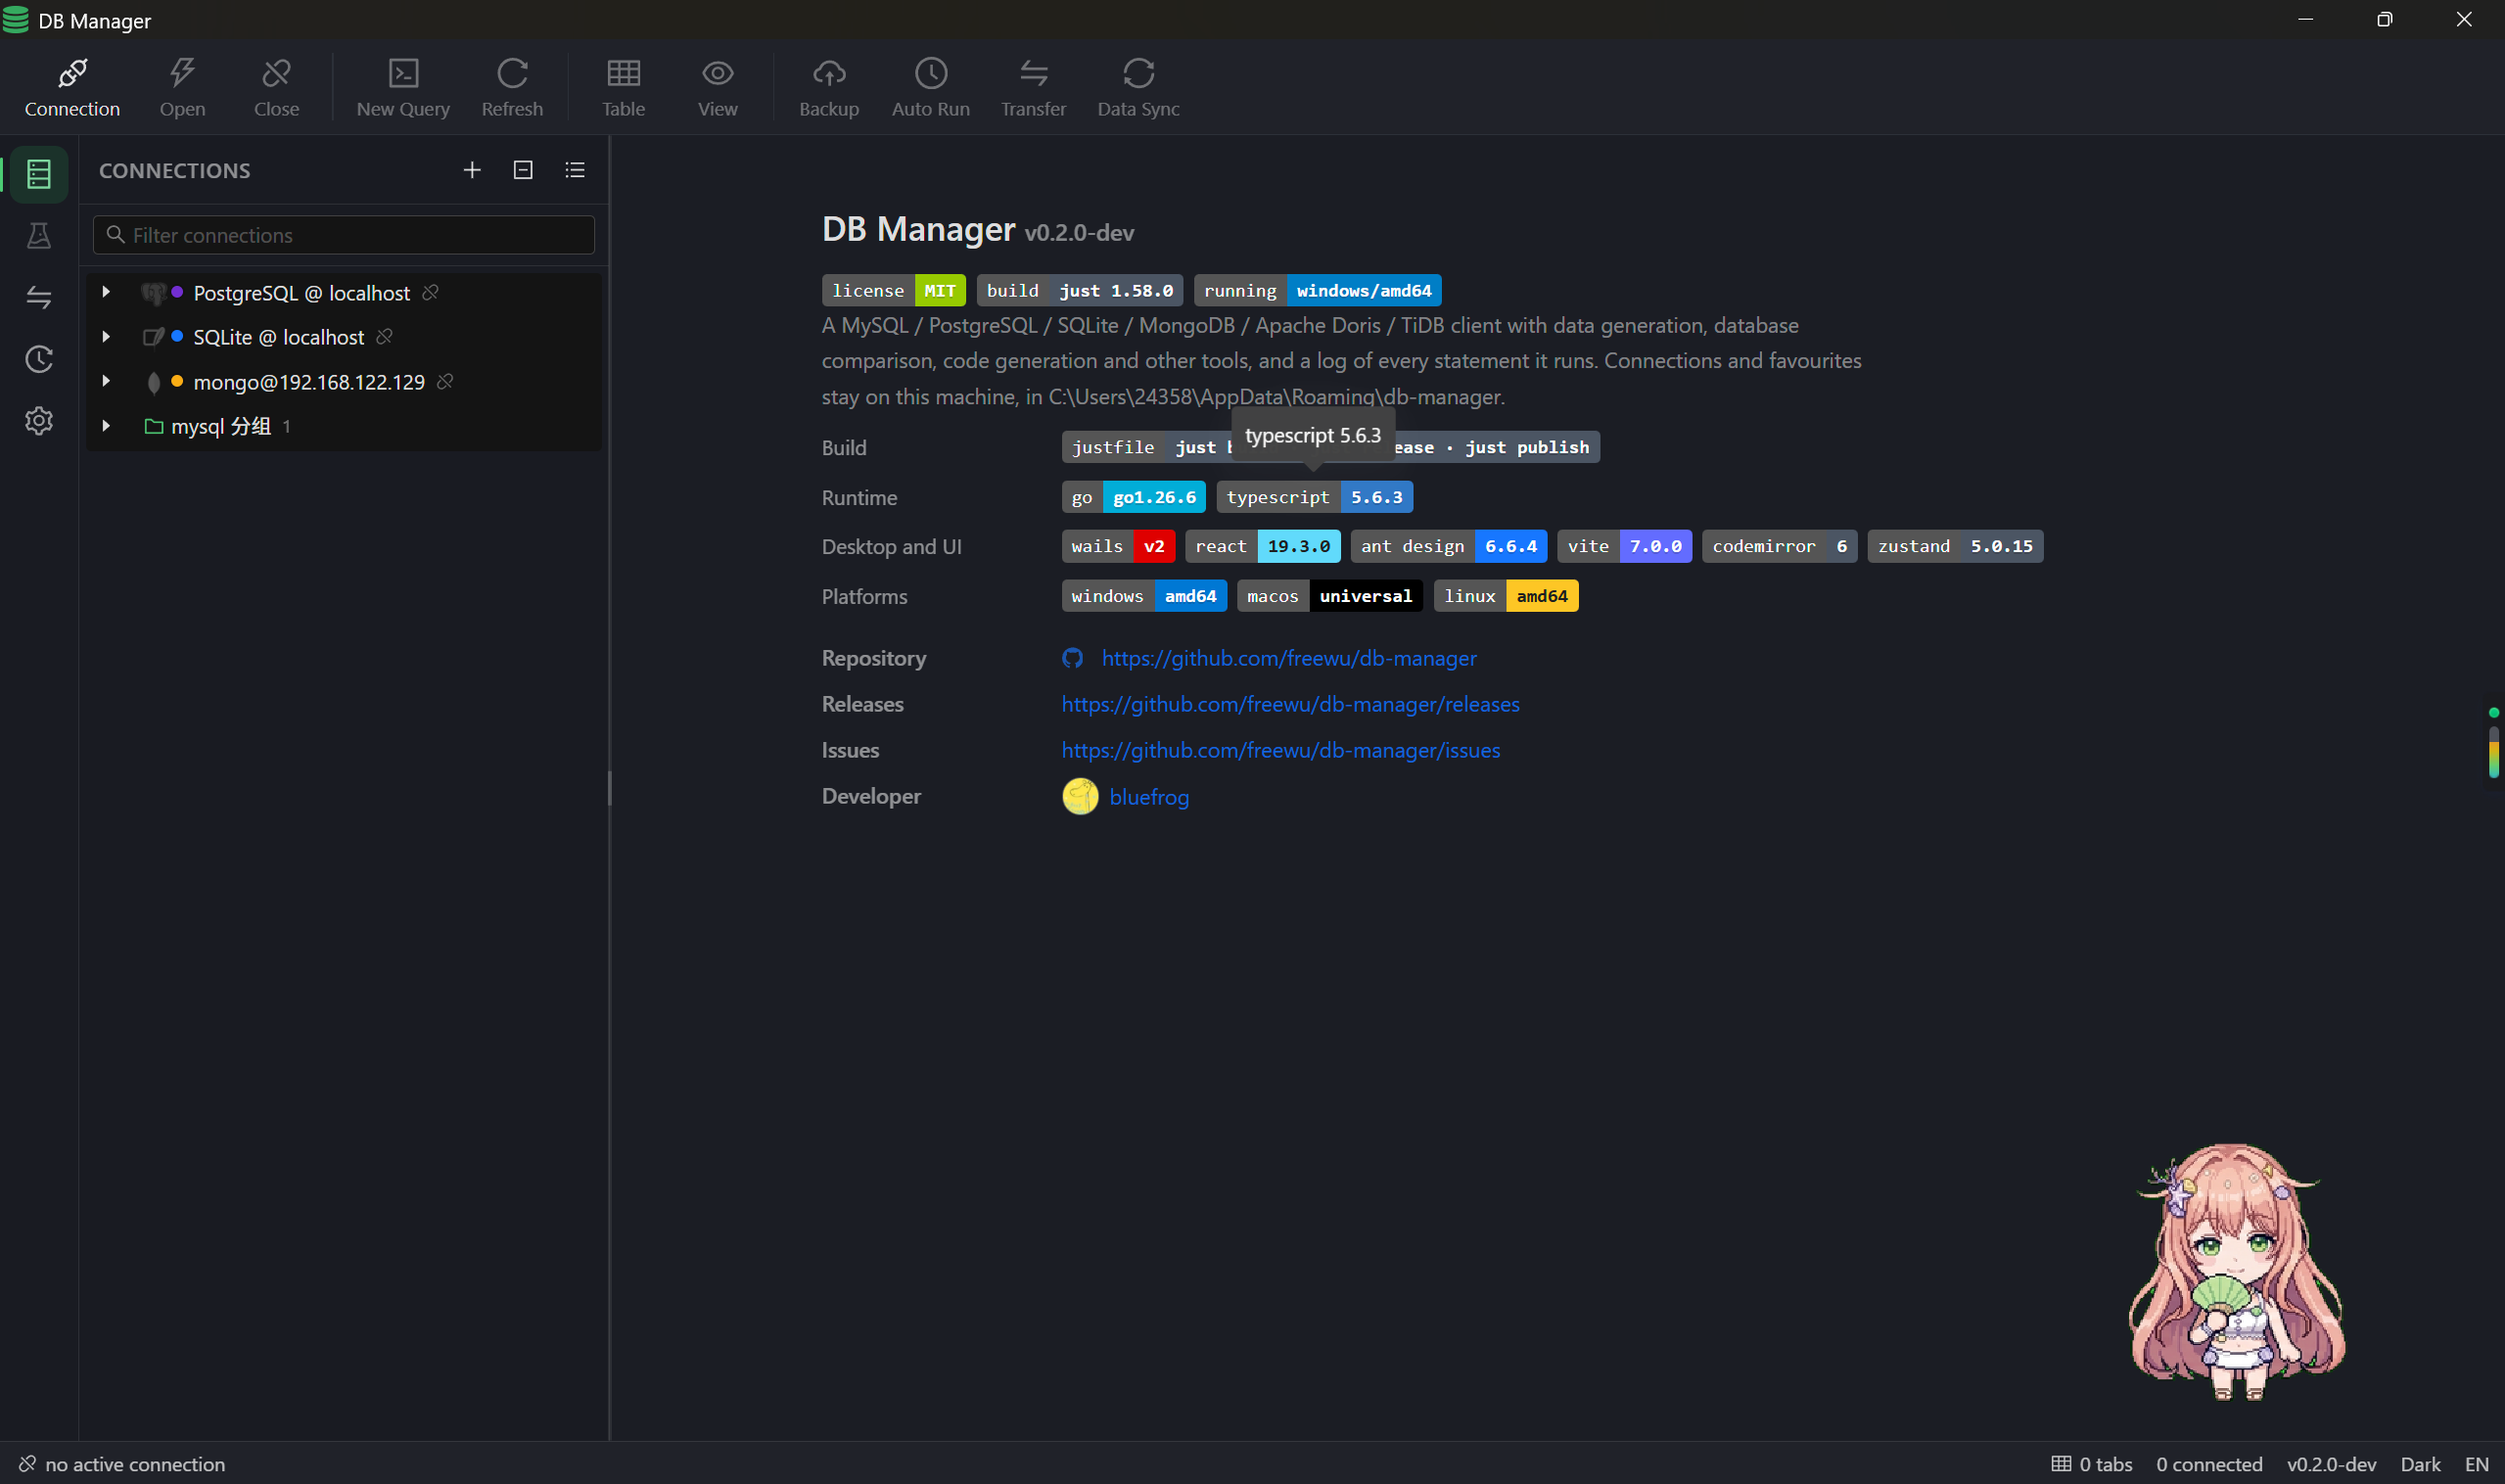Viewport: 2505px width, 1484px height.
Task: Open the db-manager issues link
Action: click(1280, 750)
